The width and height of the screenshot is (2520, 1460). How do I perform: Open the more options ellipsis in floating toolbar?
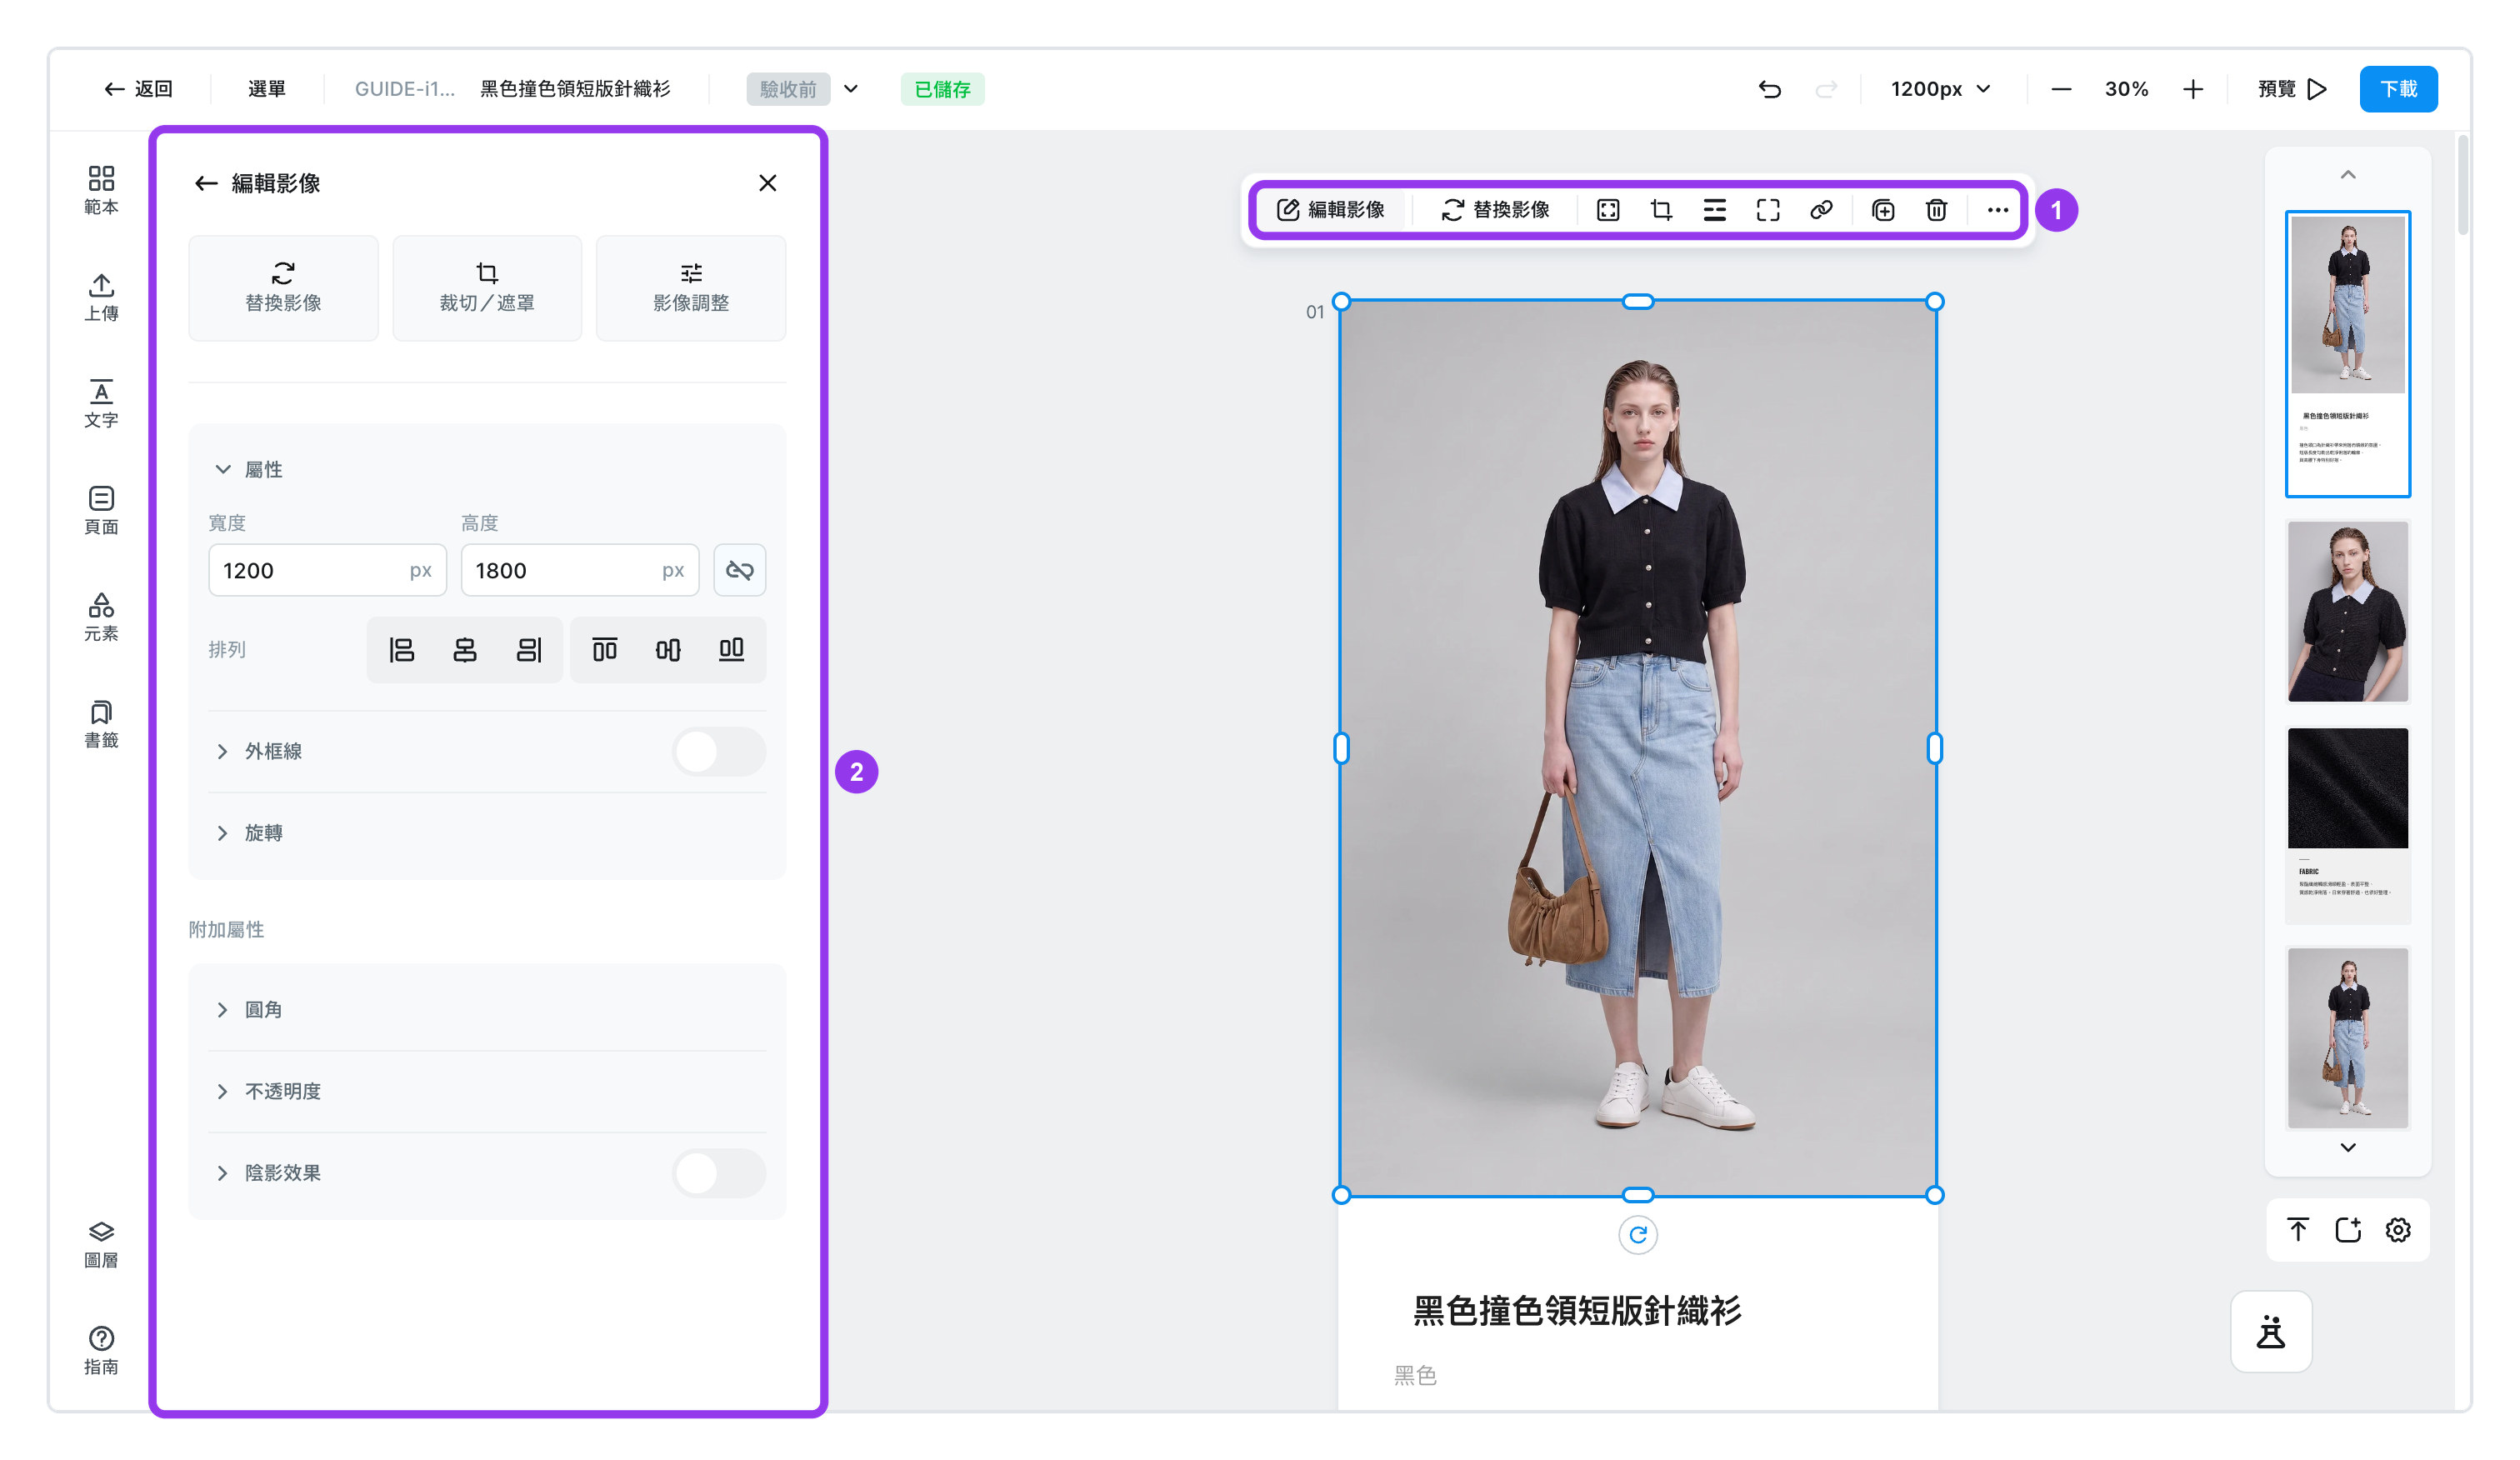pyautogui.click(x=1998, y=210)
